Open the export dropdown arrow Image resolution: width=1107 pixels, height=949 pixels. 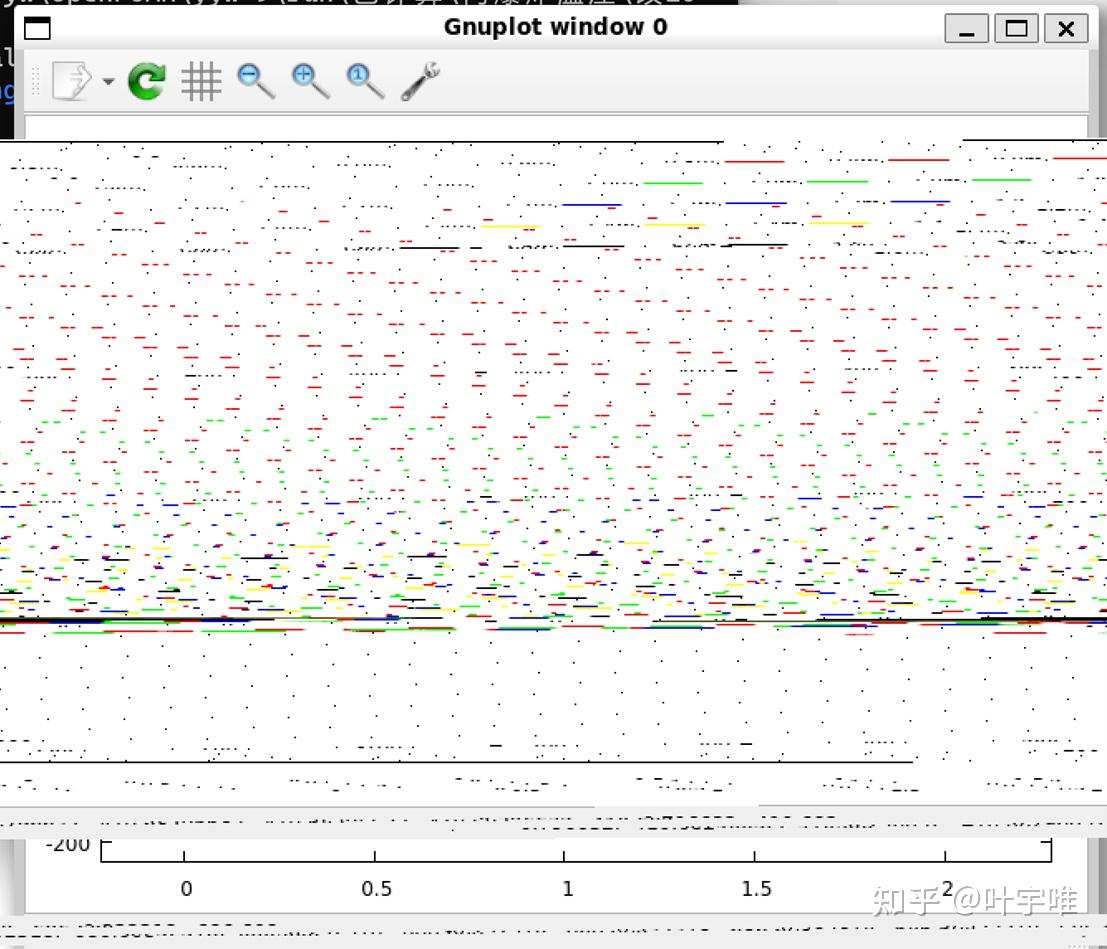pos(108,82)
